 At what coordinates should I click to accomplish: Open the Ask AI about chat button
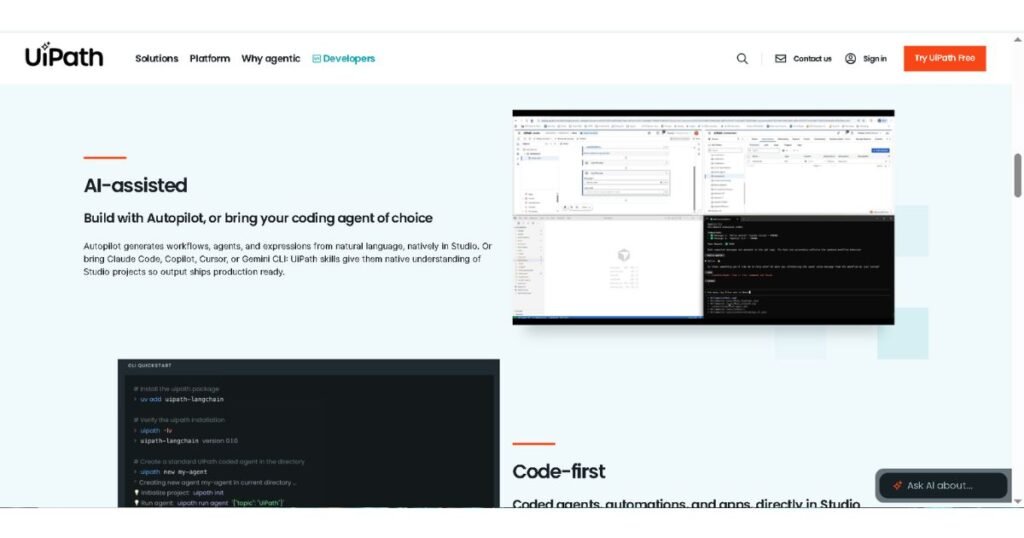942,485
